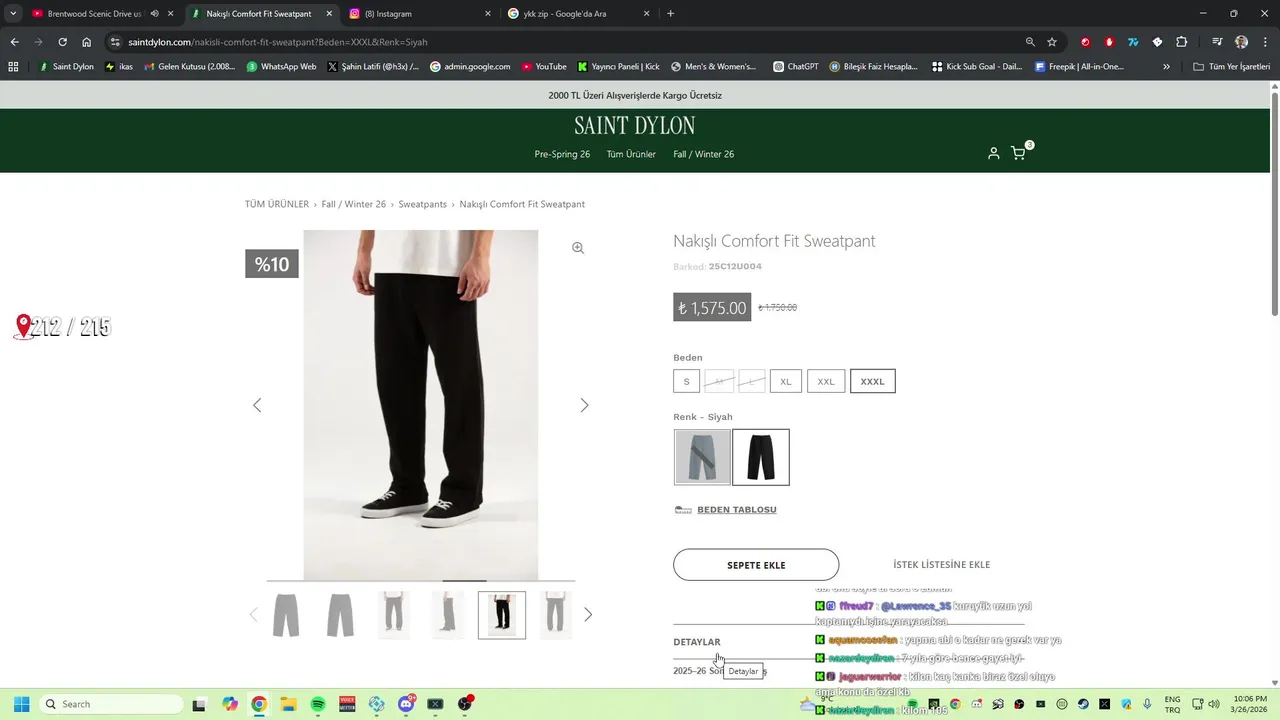Screen dimensions: 1280x720
Task: Open Chrome three-dot menu
Action: coord(1264,42)
